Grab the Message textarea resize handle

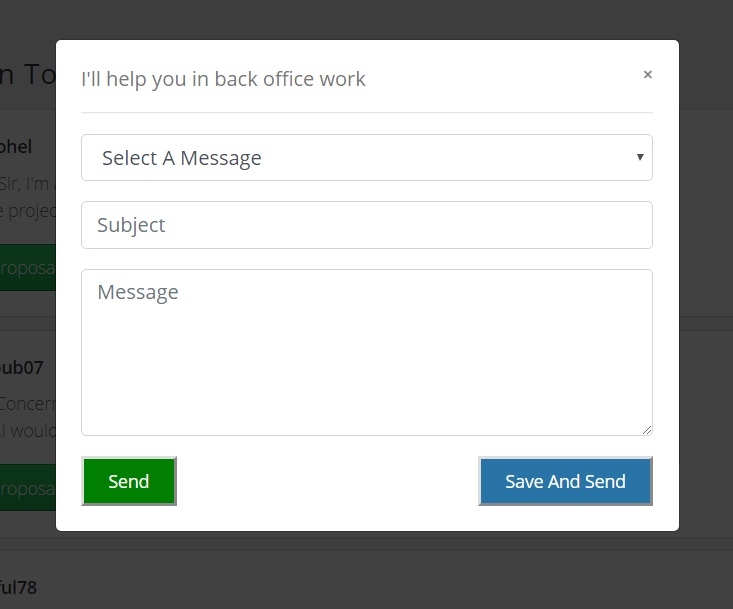tap(646, 429)
